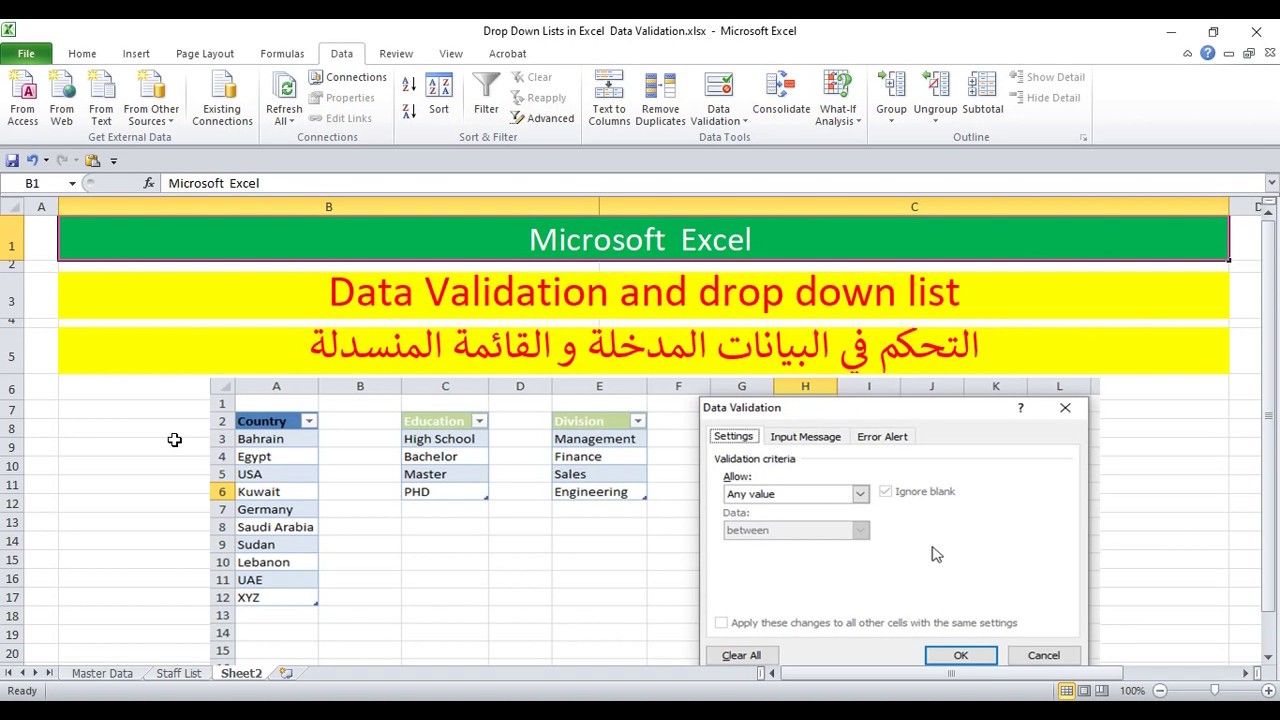Click the Excel Help question icon
The width and height of the screenshot is (1280, 720).
(1208, 54)
